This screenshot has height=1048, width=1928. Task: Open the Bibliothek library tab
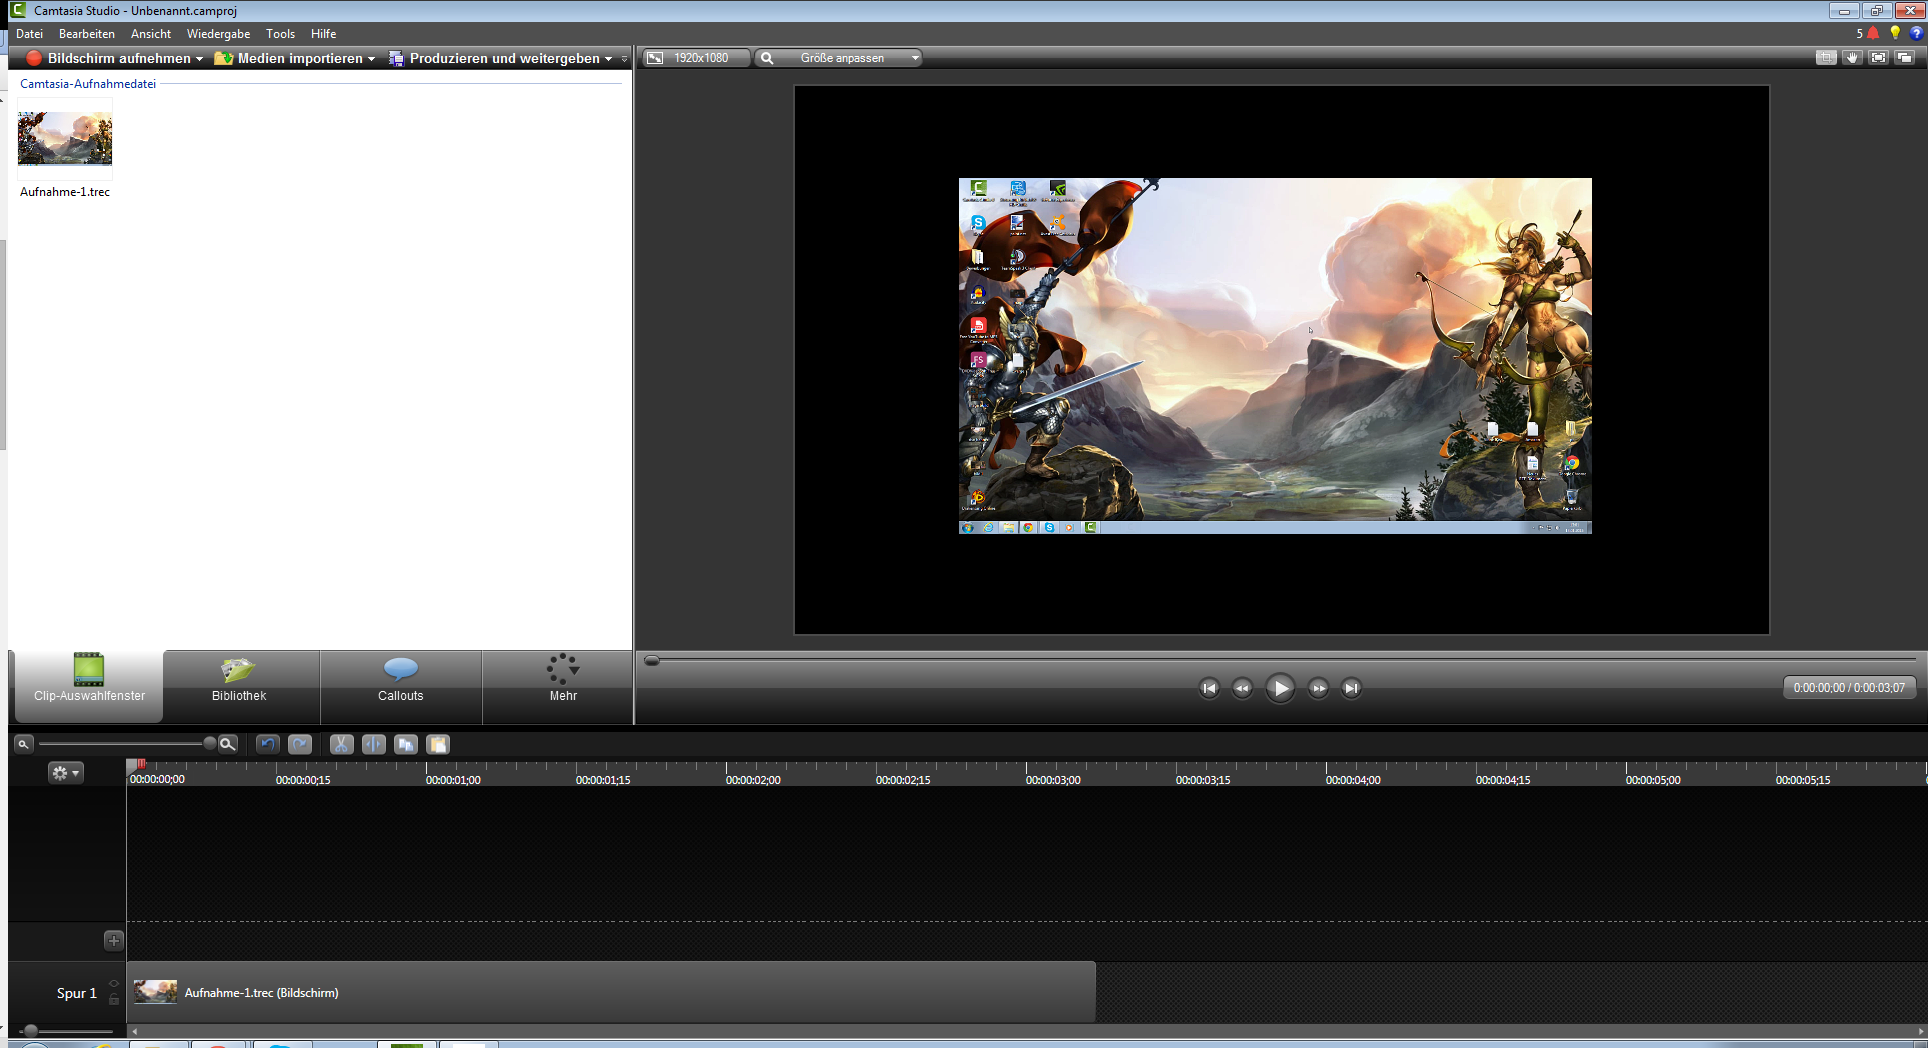click(240, 686)
